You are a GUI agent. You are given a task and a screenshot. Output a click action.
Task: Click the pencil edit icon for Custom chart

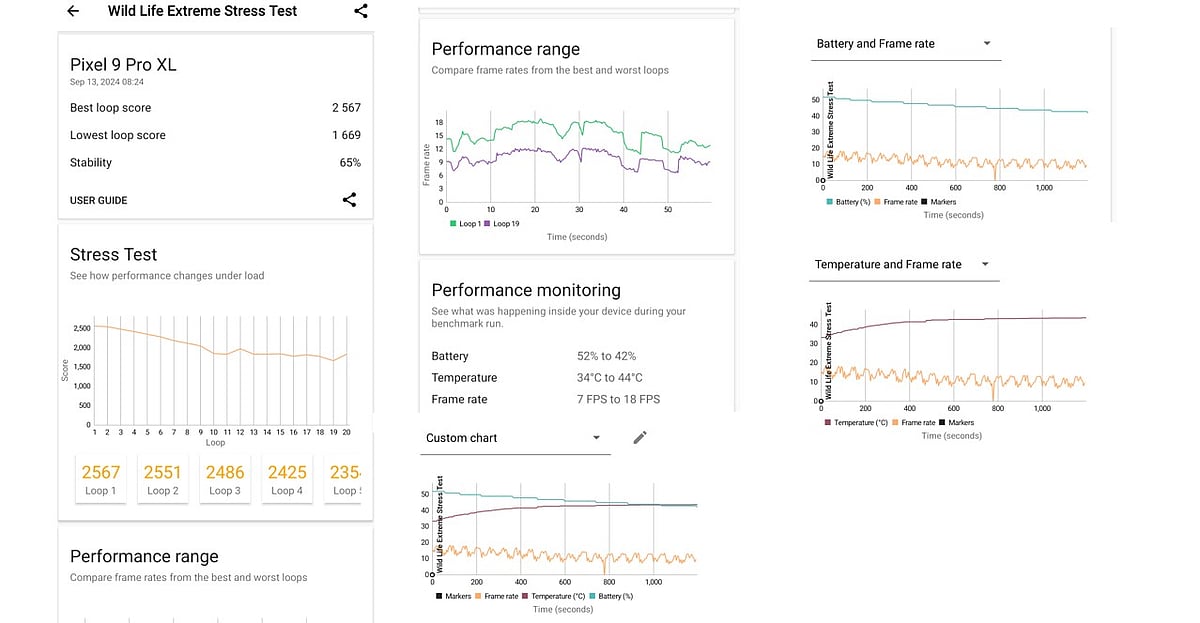point(640,438)
